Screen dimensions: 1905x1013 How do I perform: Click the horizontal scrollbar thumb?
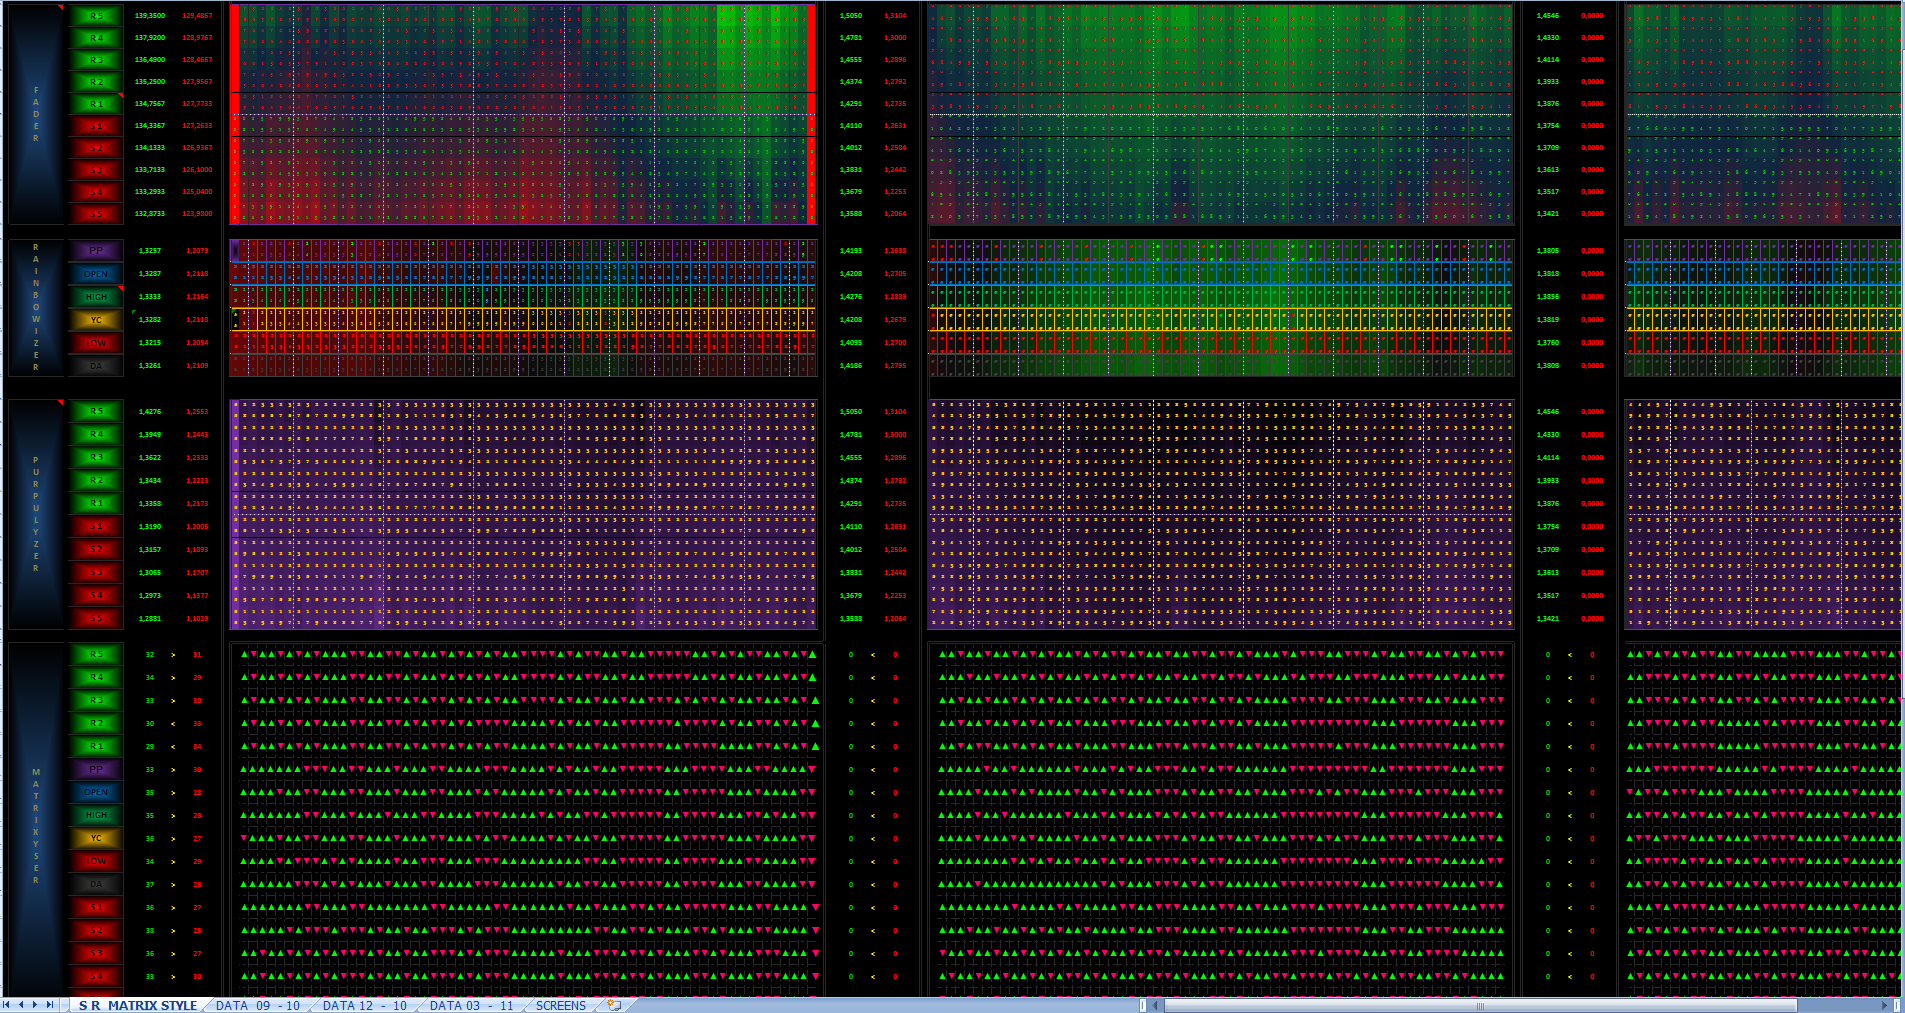pos(1480,1005)
